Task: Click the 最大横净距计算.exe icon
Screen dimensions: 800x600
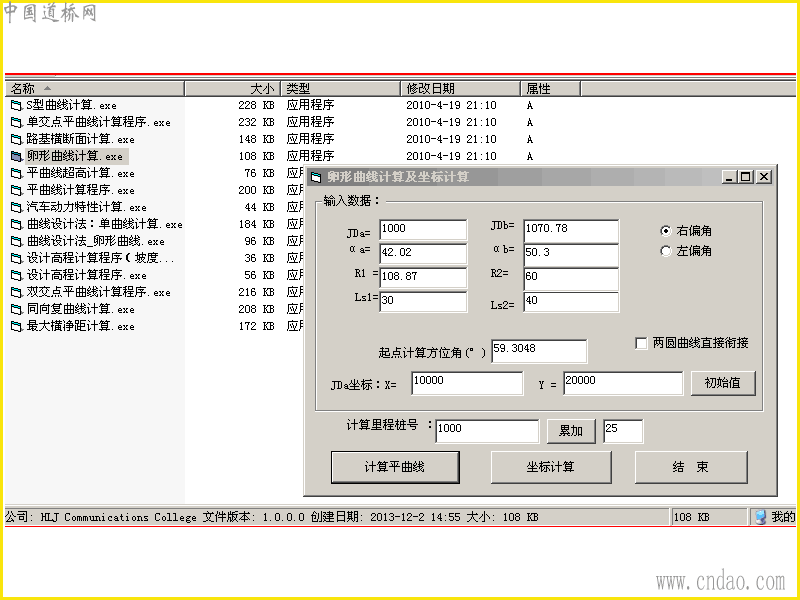Action: pyautogui.click(x=17, y=326)
